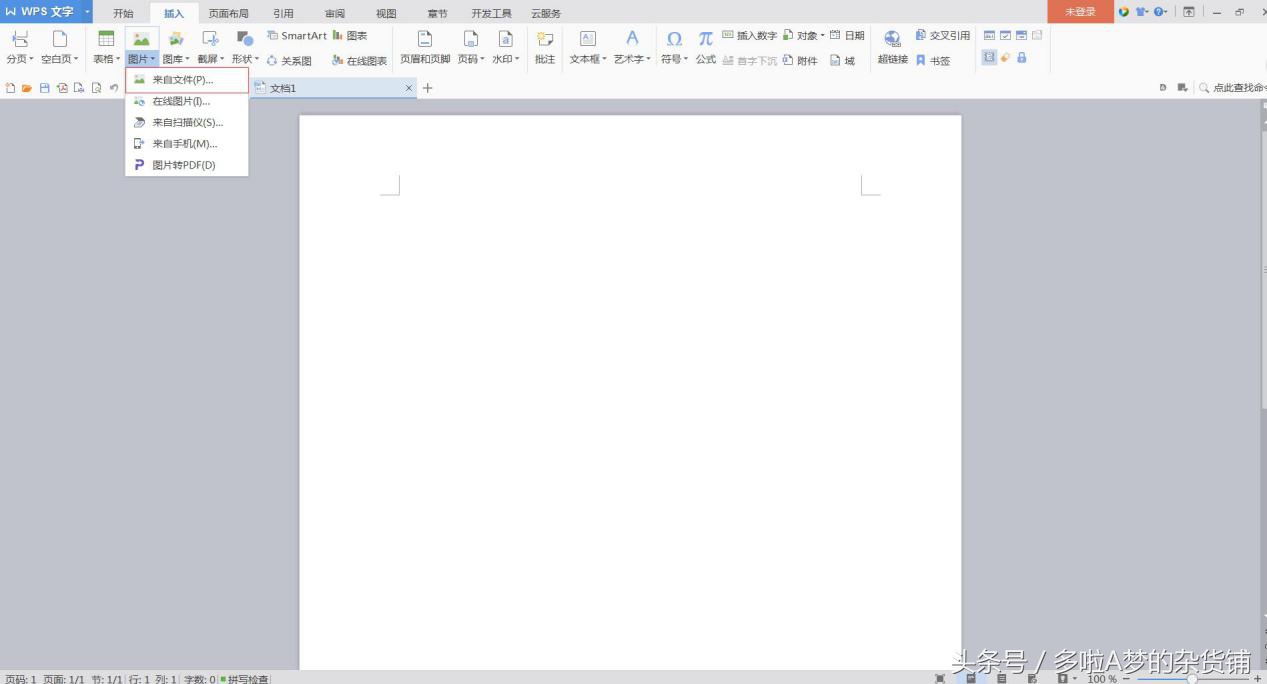Insert a blank page via 空白页
1267x684 pixels.
click(60, 39)
